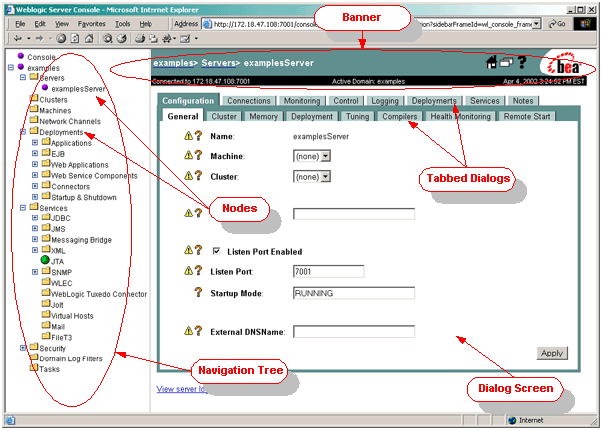This screenshot has height=431, width=602.
Task: Click the browser Back arrow button
Action: [x=18, y=38]
